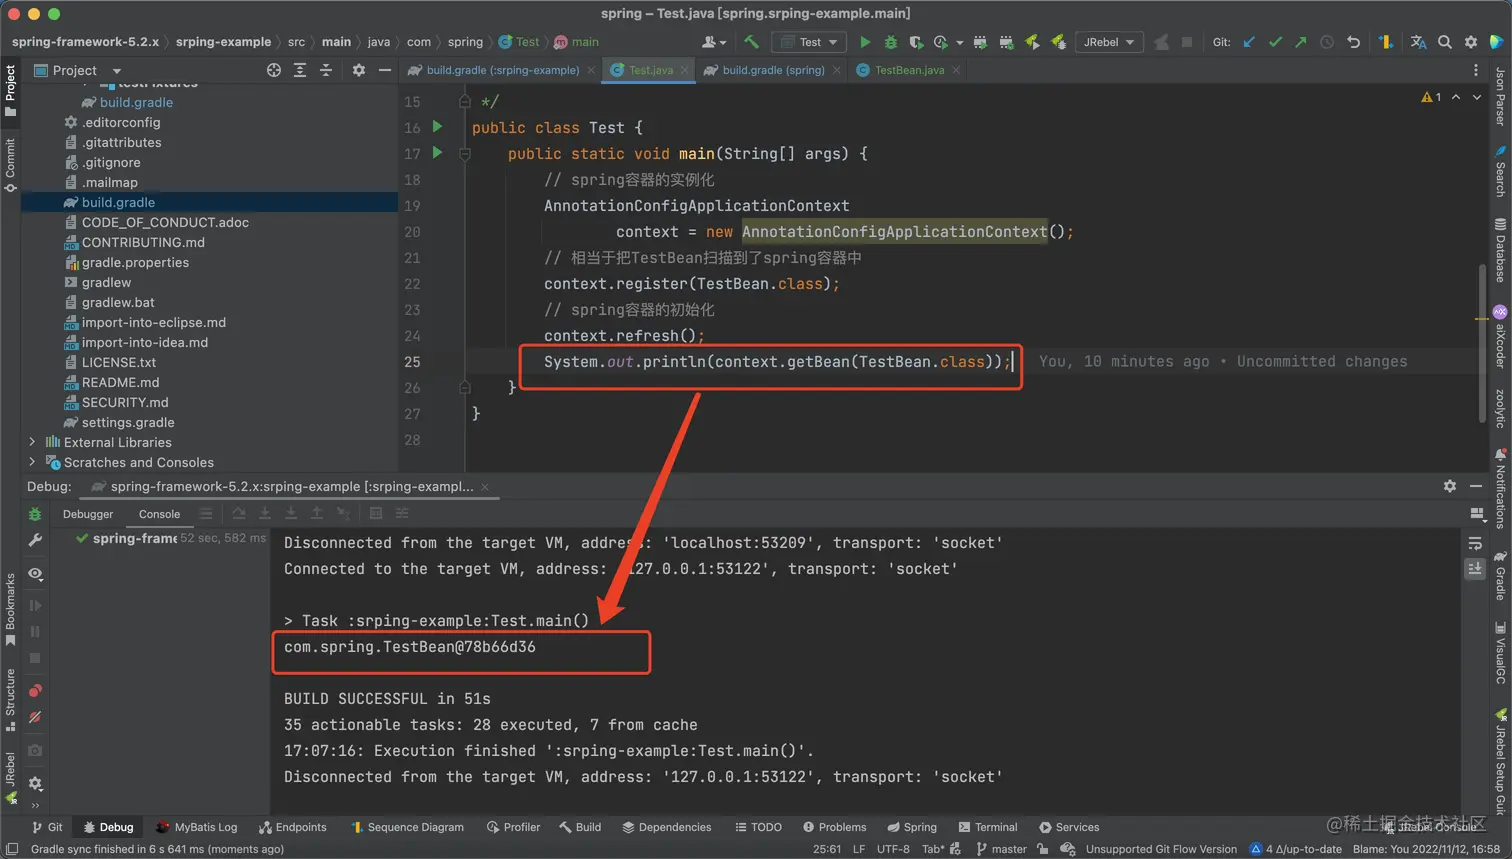
Task: Roll back changes with the undo arrow icon
Action: 1353,42
